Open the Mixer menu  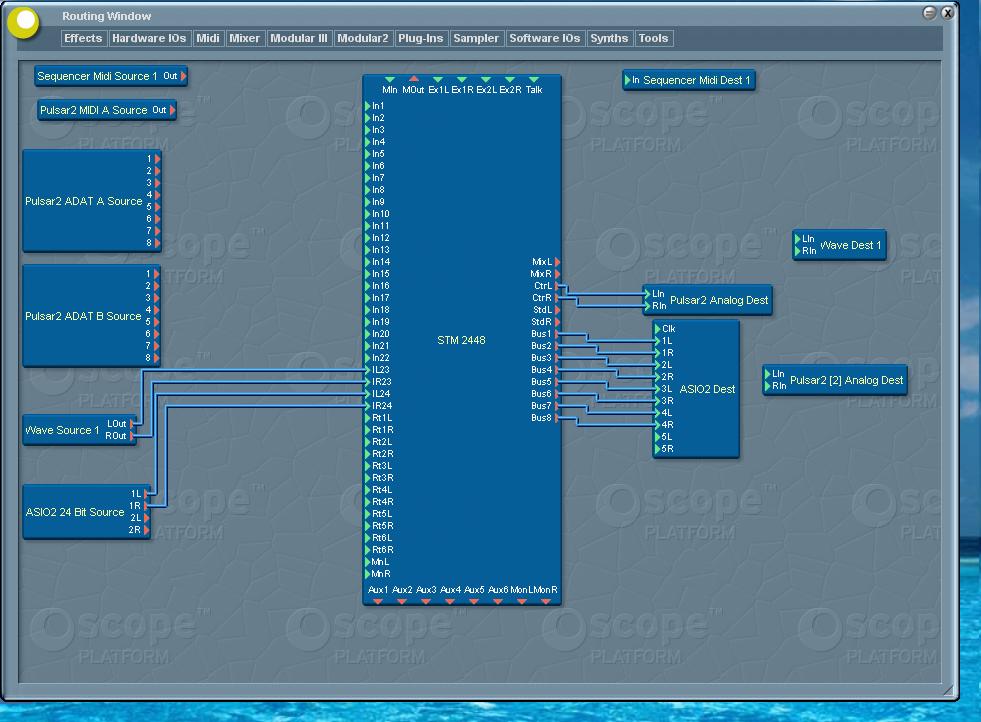245,38
